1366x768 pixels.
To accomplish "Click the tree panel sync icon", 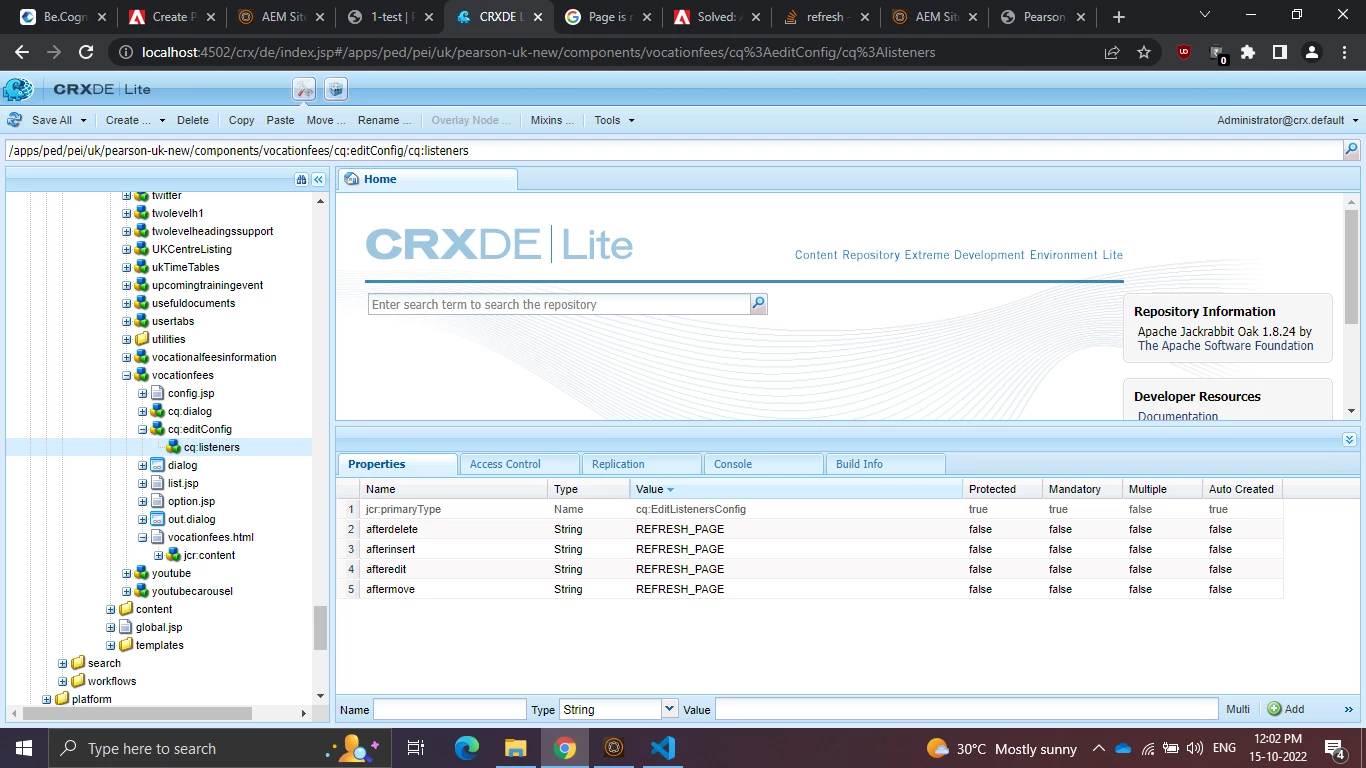I will point(301,179).
